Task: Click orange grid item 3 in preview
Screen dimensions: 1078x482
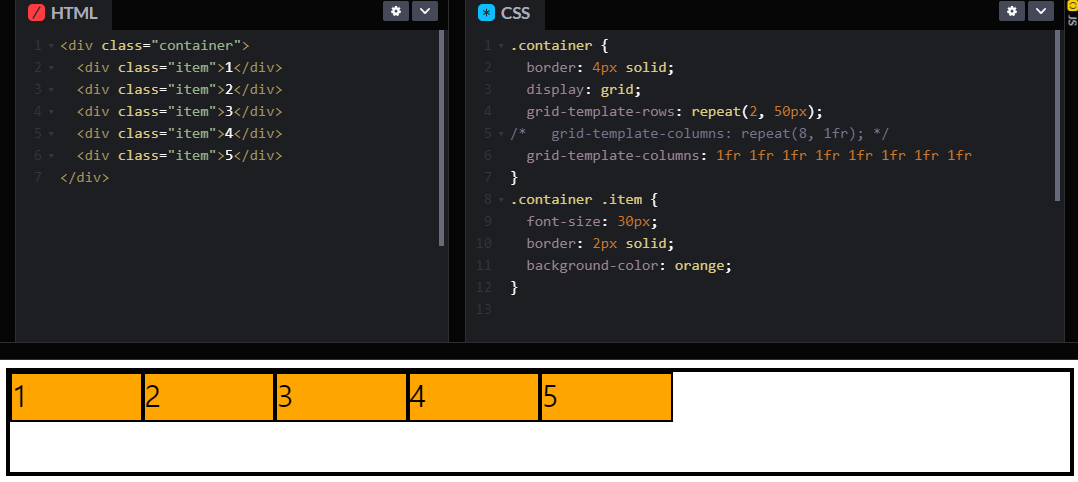Action: click(342, 397)
